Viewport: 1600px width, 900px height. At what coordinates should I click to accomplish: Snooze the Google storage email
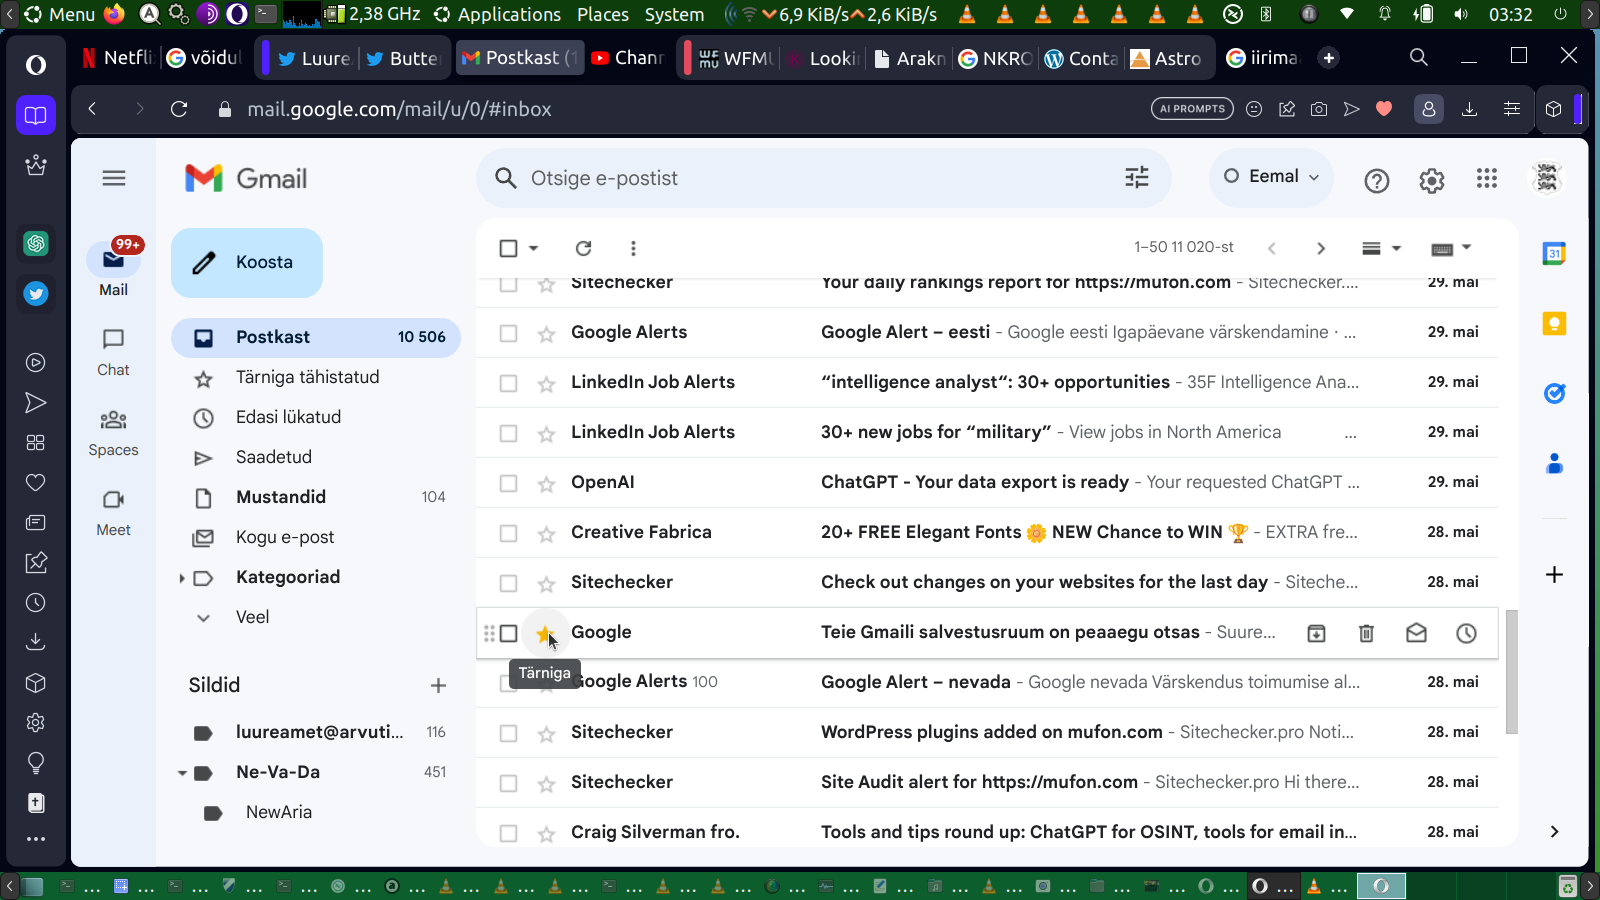1467,633
